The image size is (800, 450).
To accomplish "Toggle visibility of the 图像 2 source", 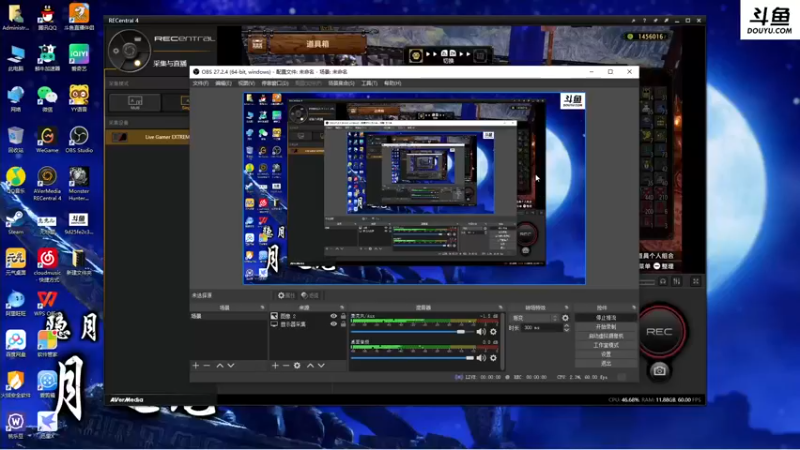I will 334,316.
